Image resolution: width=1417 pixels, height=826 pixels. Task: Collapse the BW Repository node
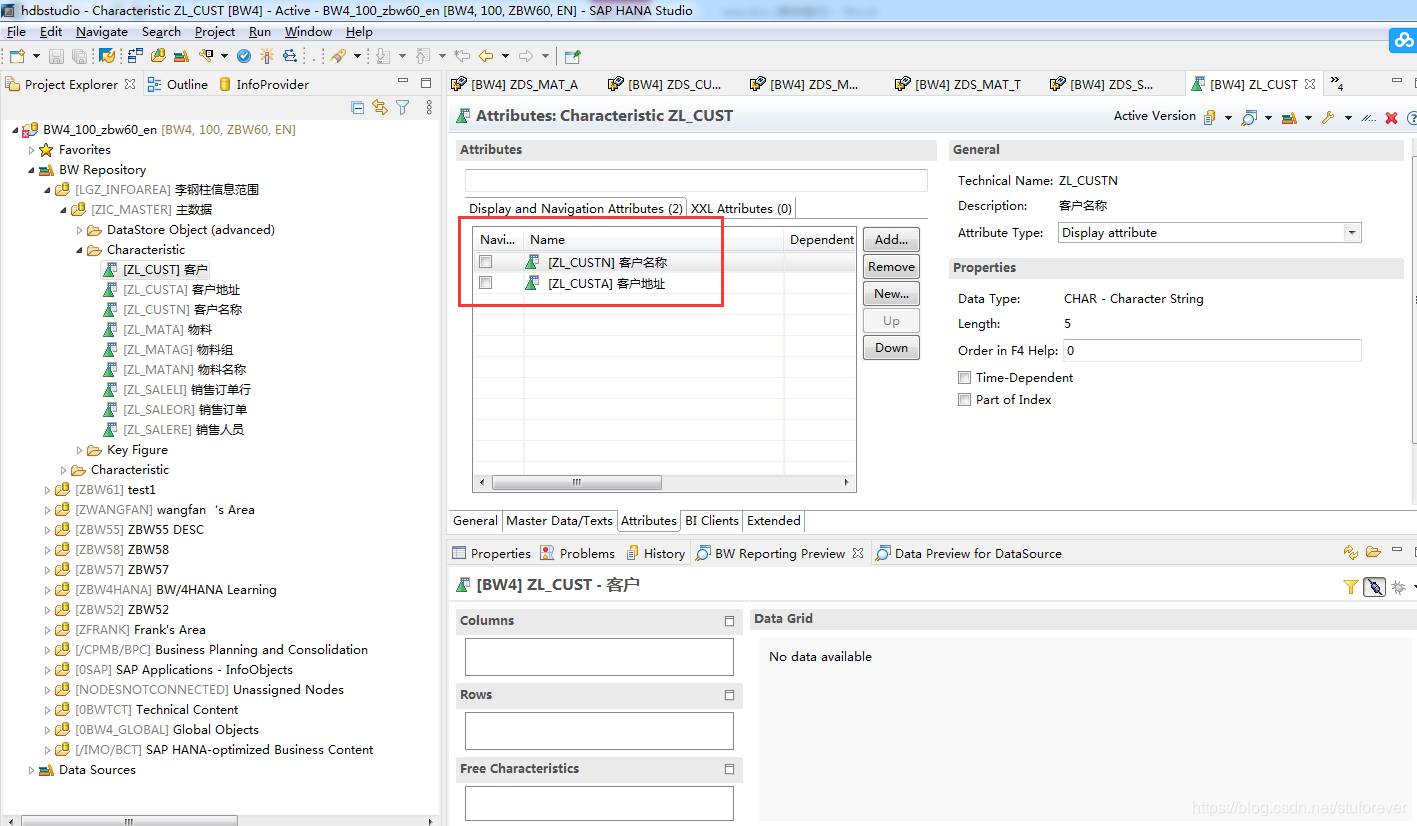(x=31, y=170)
